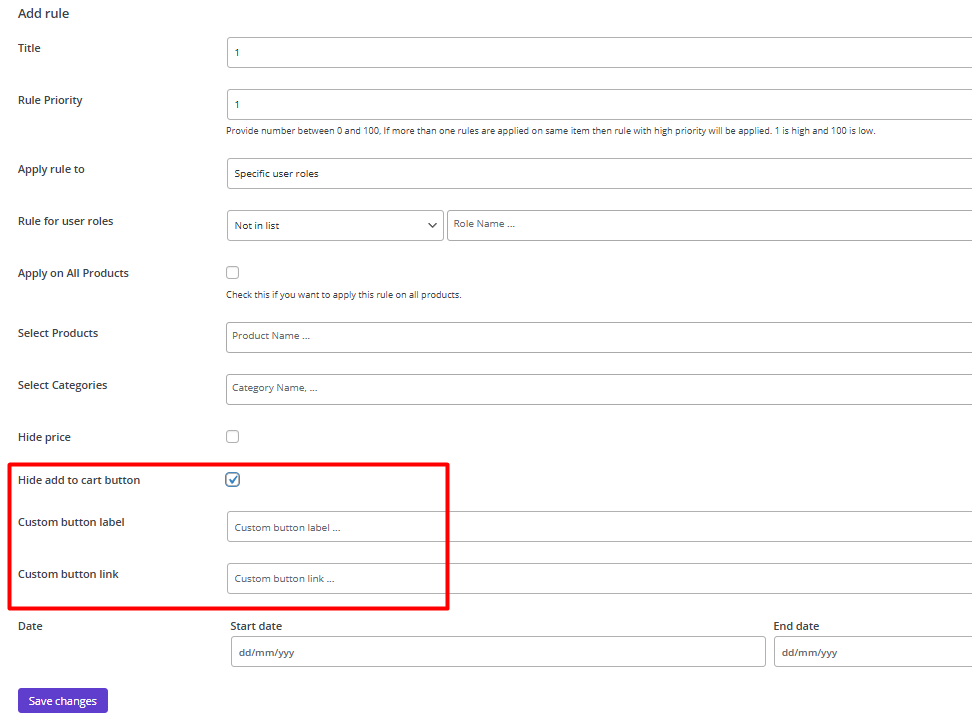Click the Role Name search field
Viewport: 972px width, 723px height.
[x=709, y=226]
